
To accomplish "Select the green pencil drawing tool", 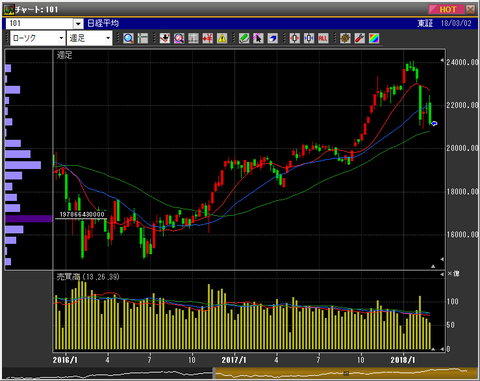I will click(244, 38).
